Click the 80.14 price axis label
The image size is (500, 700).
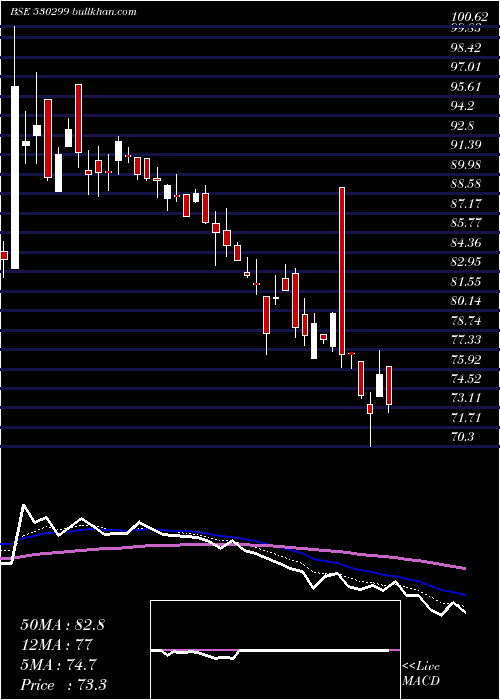pos(468,301)
